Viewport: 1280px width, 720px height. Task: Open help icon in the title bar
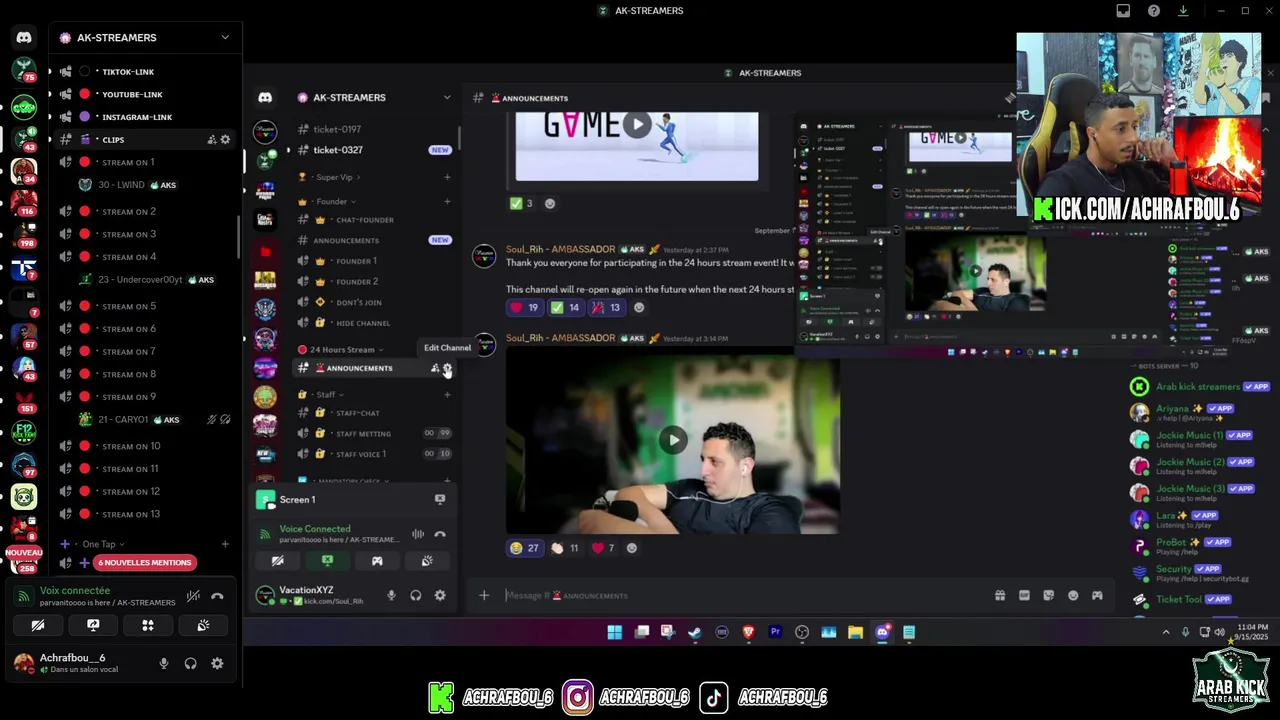pyautogui.click(x=1153, y=11)
